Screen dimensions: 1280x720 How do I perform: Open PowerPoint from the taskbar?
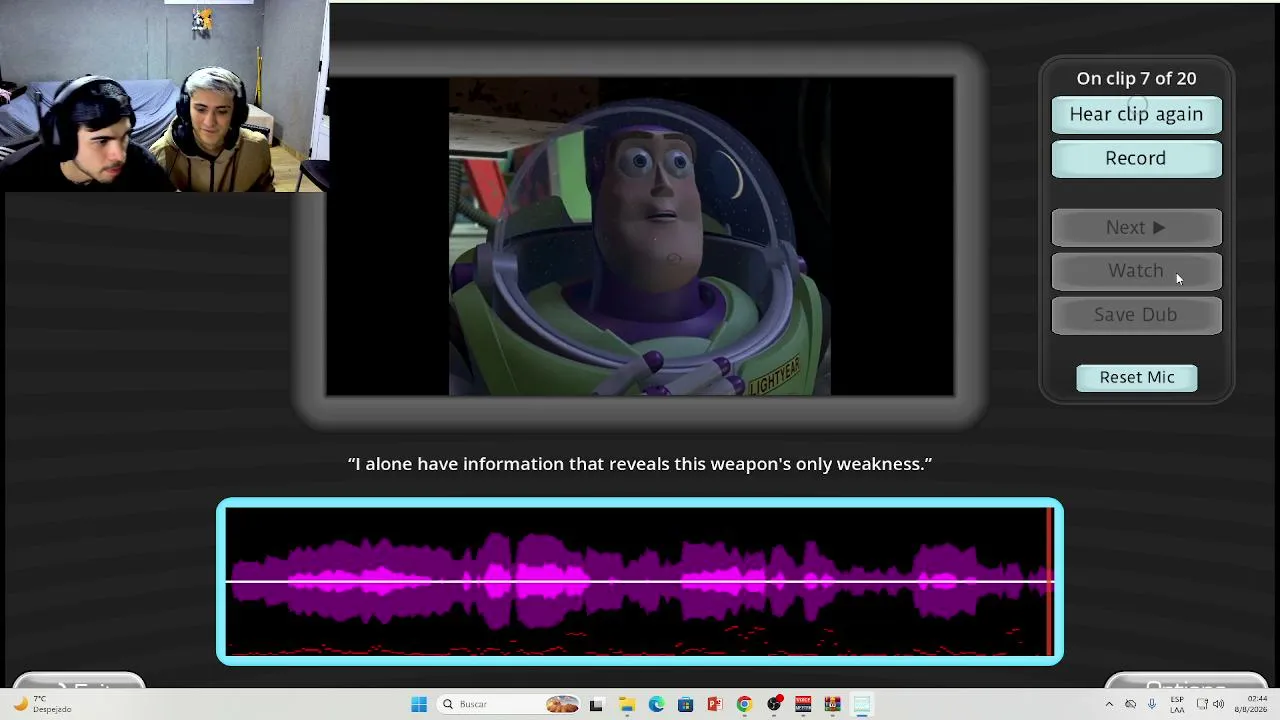pyautogui.click(x=715, y=704)
